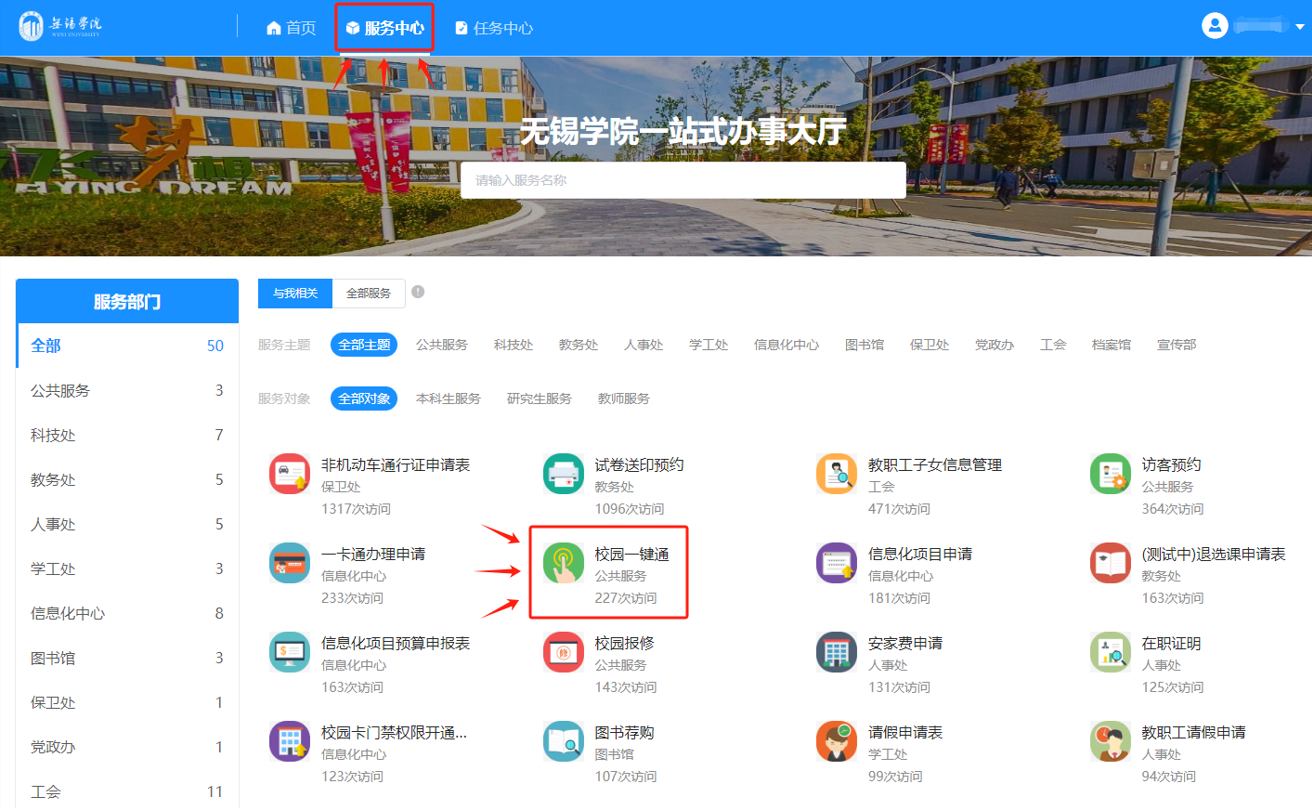Screen dimensions: 1312x808
Task: Open the 服务中心 navigation tab
Action: [384, 28]
